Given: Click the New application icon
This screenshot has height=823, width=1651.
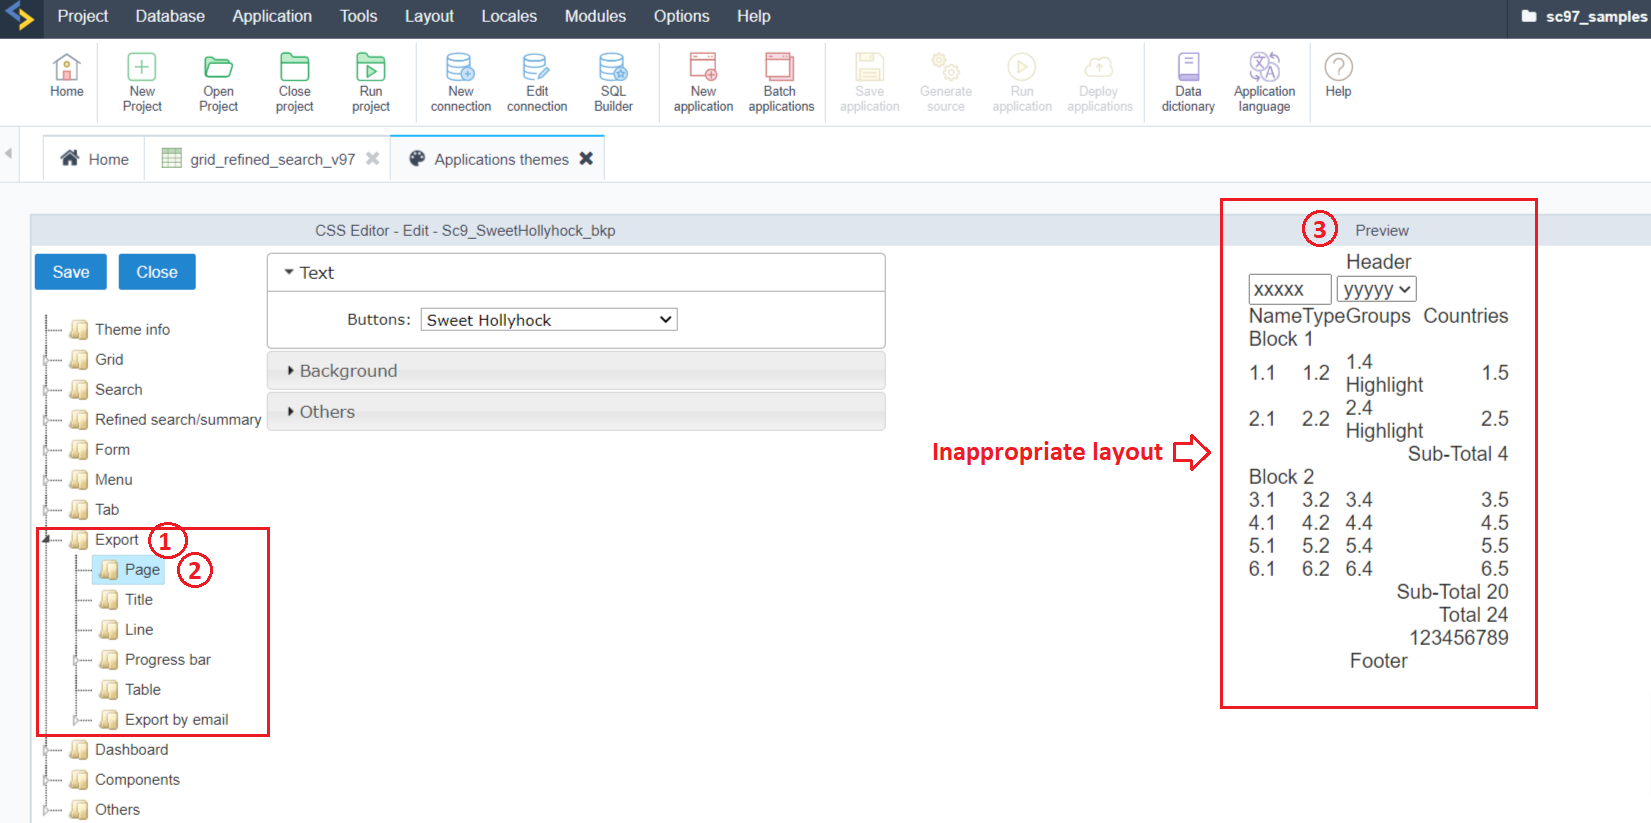Looking at the screenshot, I should click(703, 83).
